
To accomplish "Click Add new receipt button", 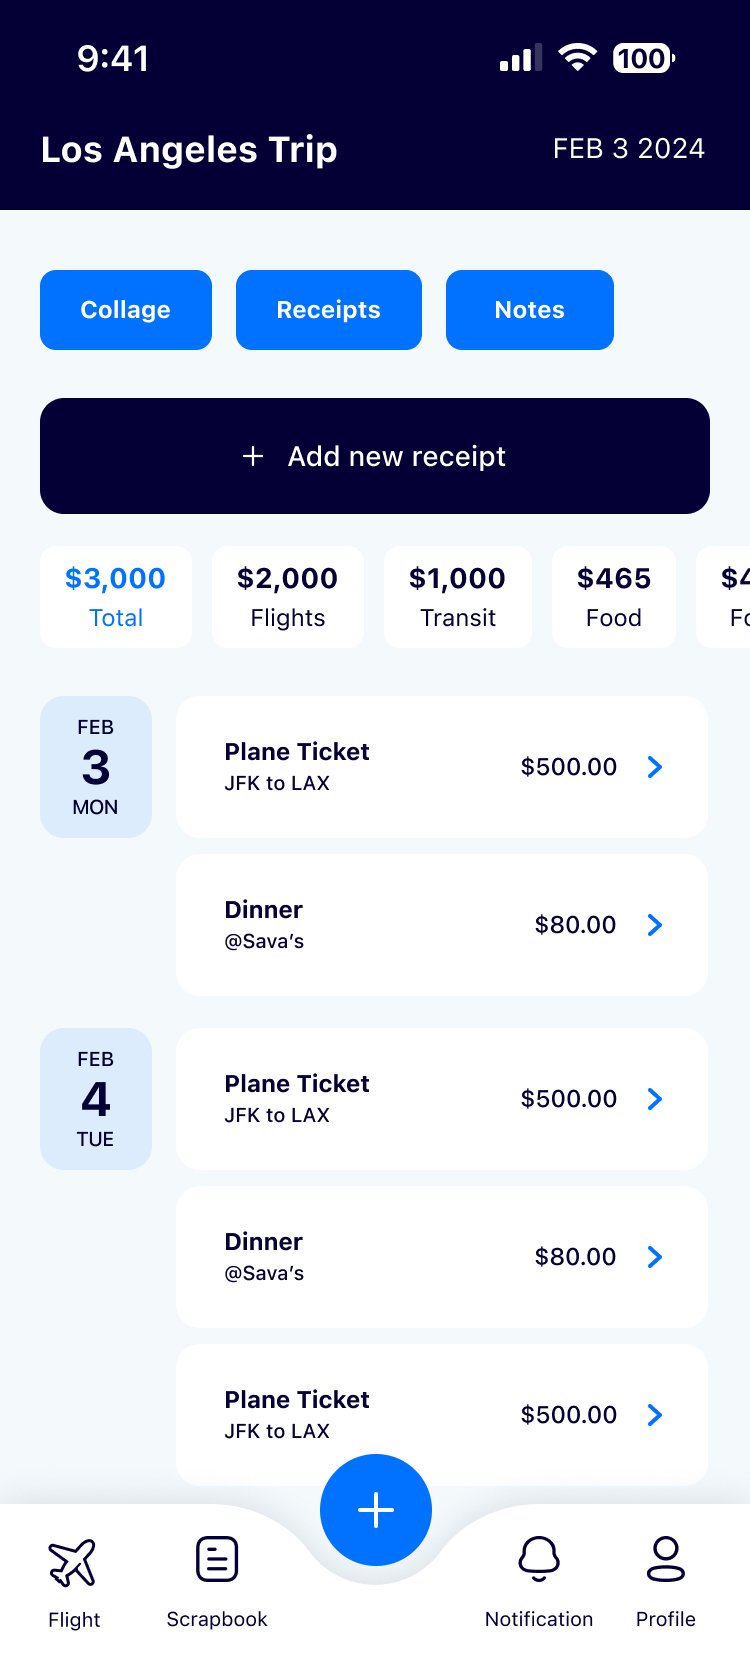I will (x=375, y=456).
